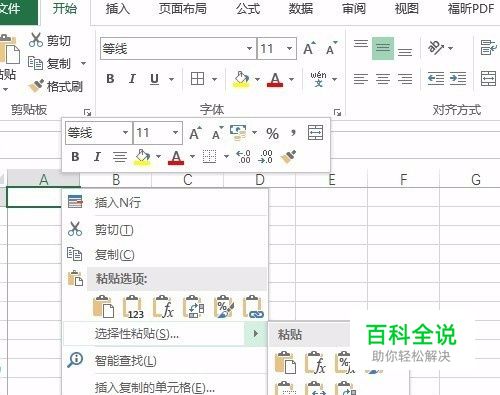500x395 pixels.
Task: Apply mini toolbar fill color
Action: click(x=143, y=157)
